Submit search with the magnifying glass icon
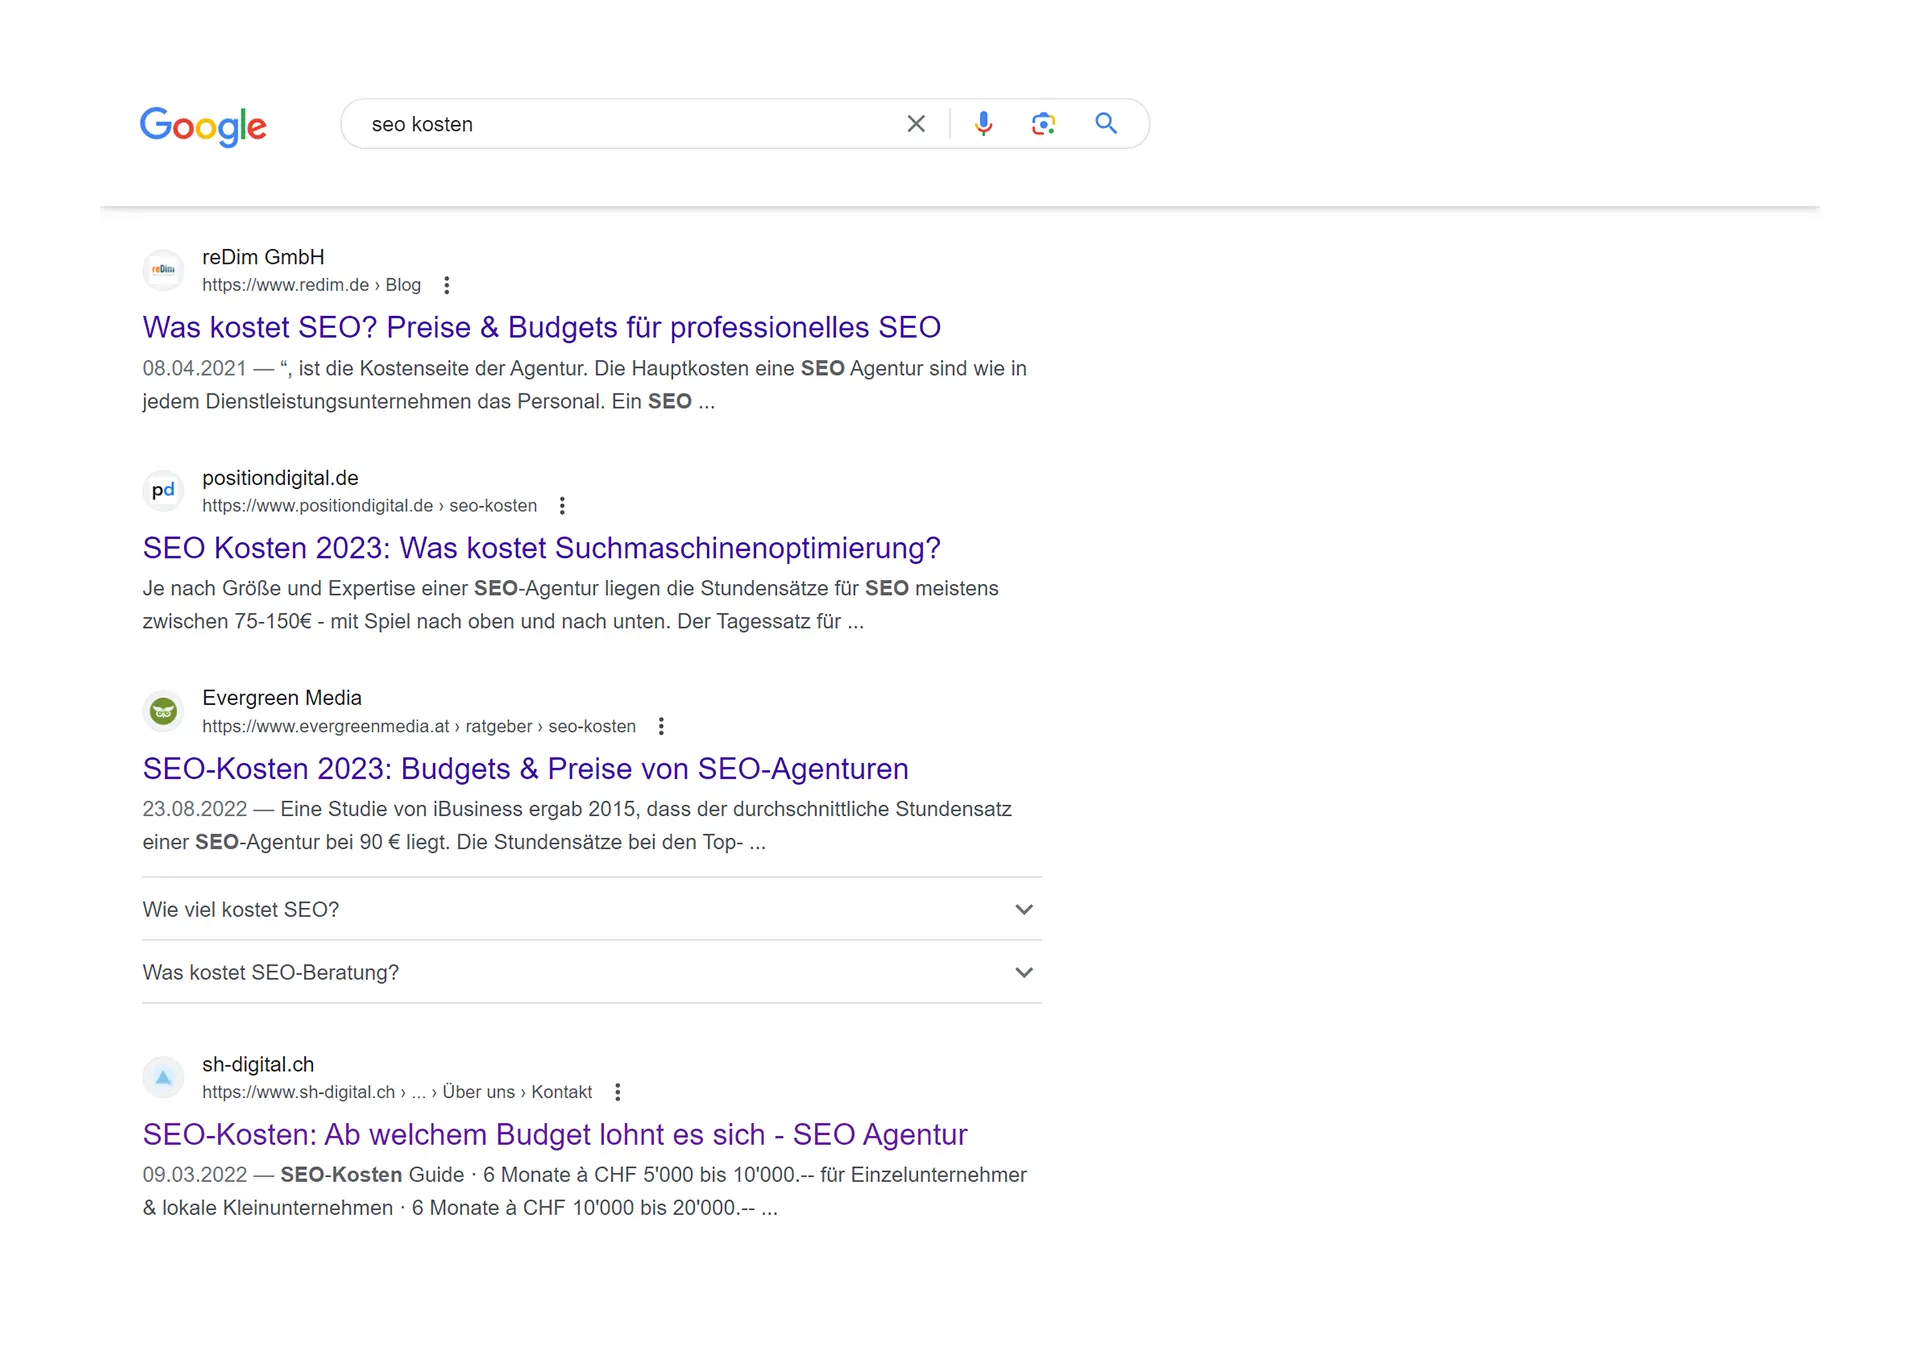 click(1106, 124)
